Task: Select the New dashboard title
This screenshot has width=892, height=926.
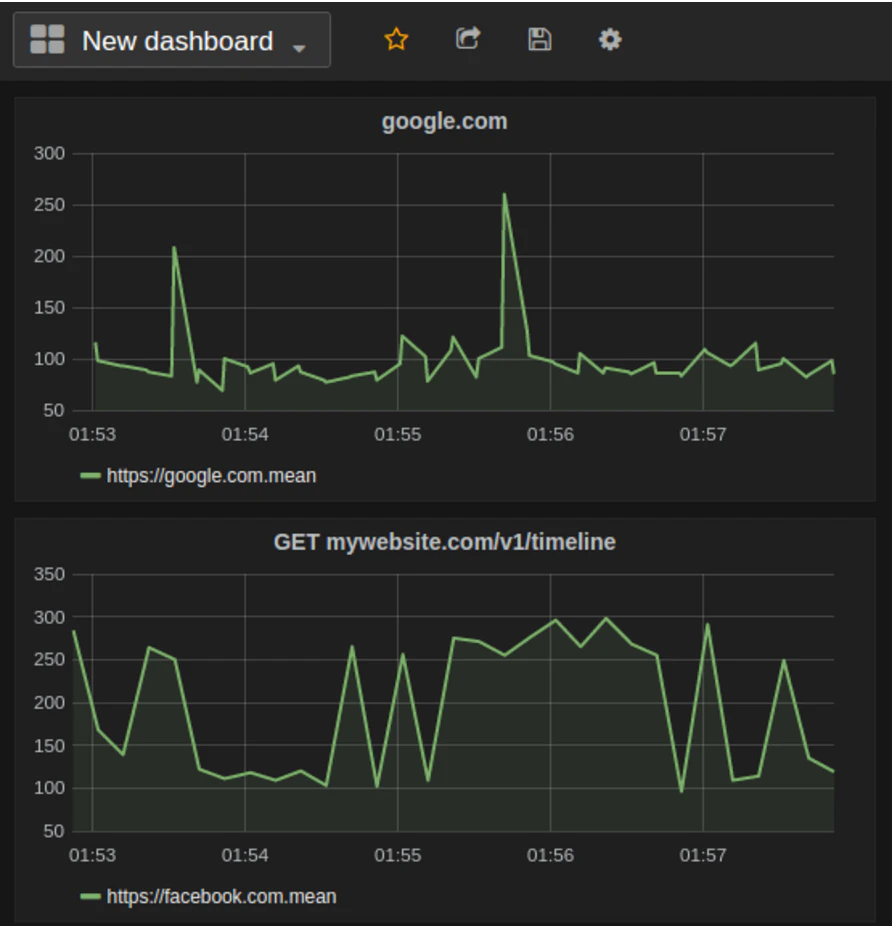Action: pos(176,41)
